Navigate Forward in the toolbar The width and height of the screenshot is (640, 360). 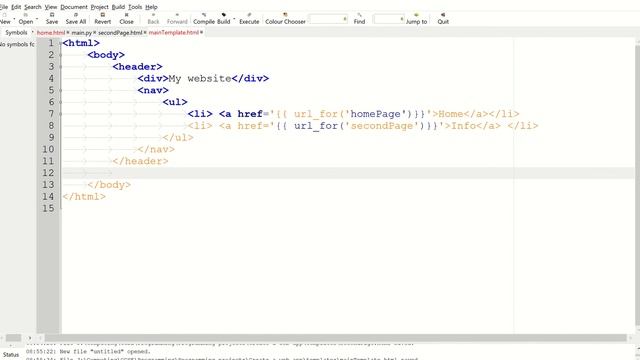point(177,18)
